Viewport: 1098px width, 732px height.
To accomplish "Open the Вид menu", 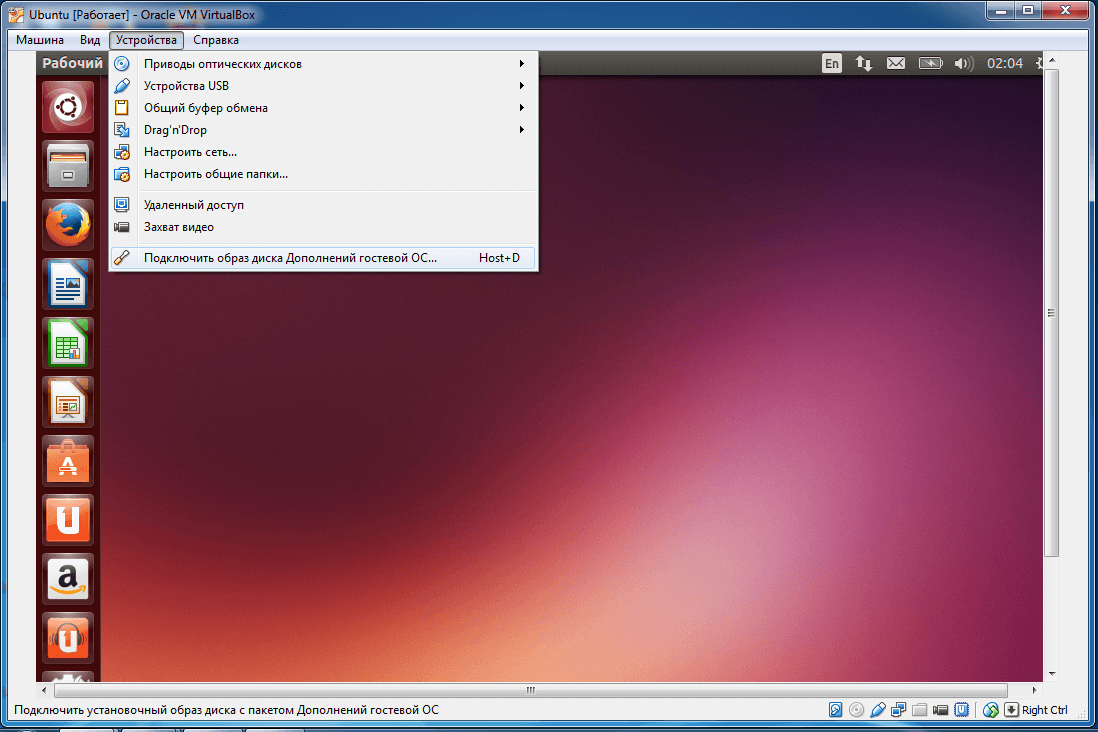I will [x=90, y=40].
